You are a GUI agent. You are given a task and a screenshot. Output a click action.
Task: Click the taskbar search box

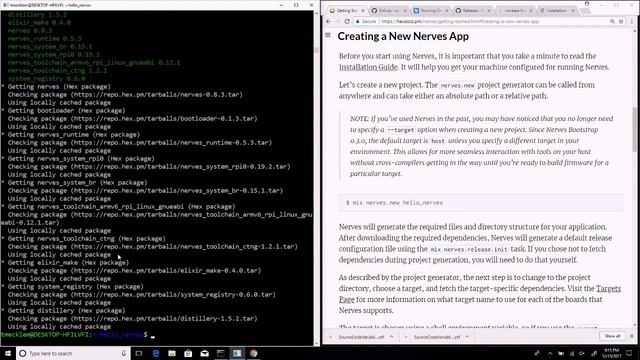pos(73,353)
